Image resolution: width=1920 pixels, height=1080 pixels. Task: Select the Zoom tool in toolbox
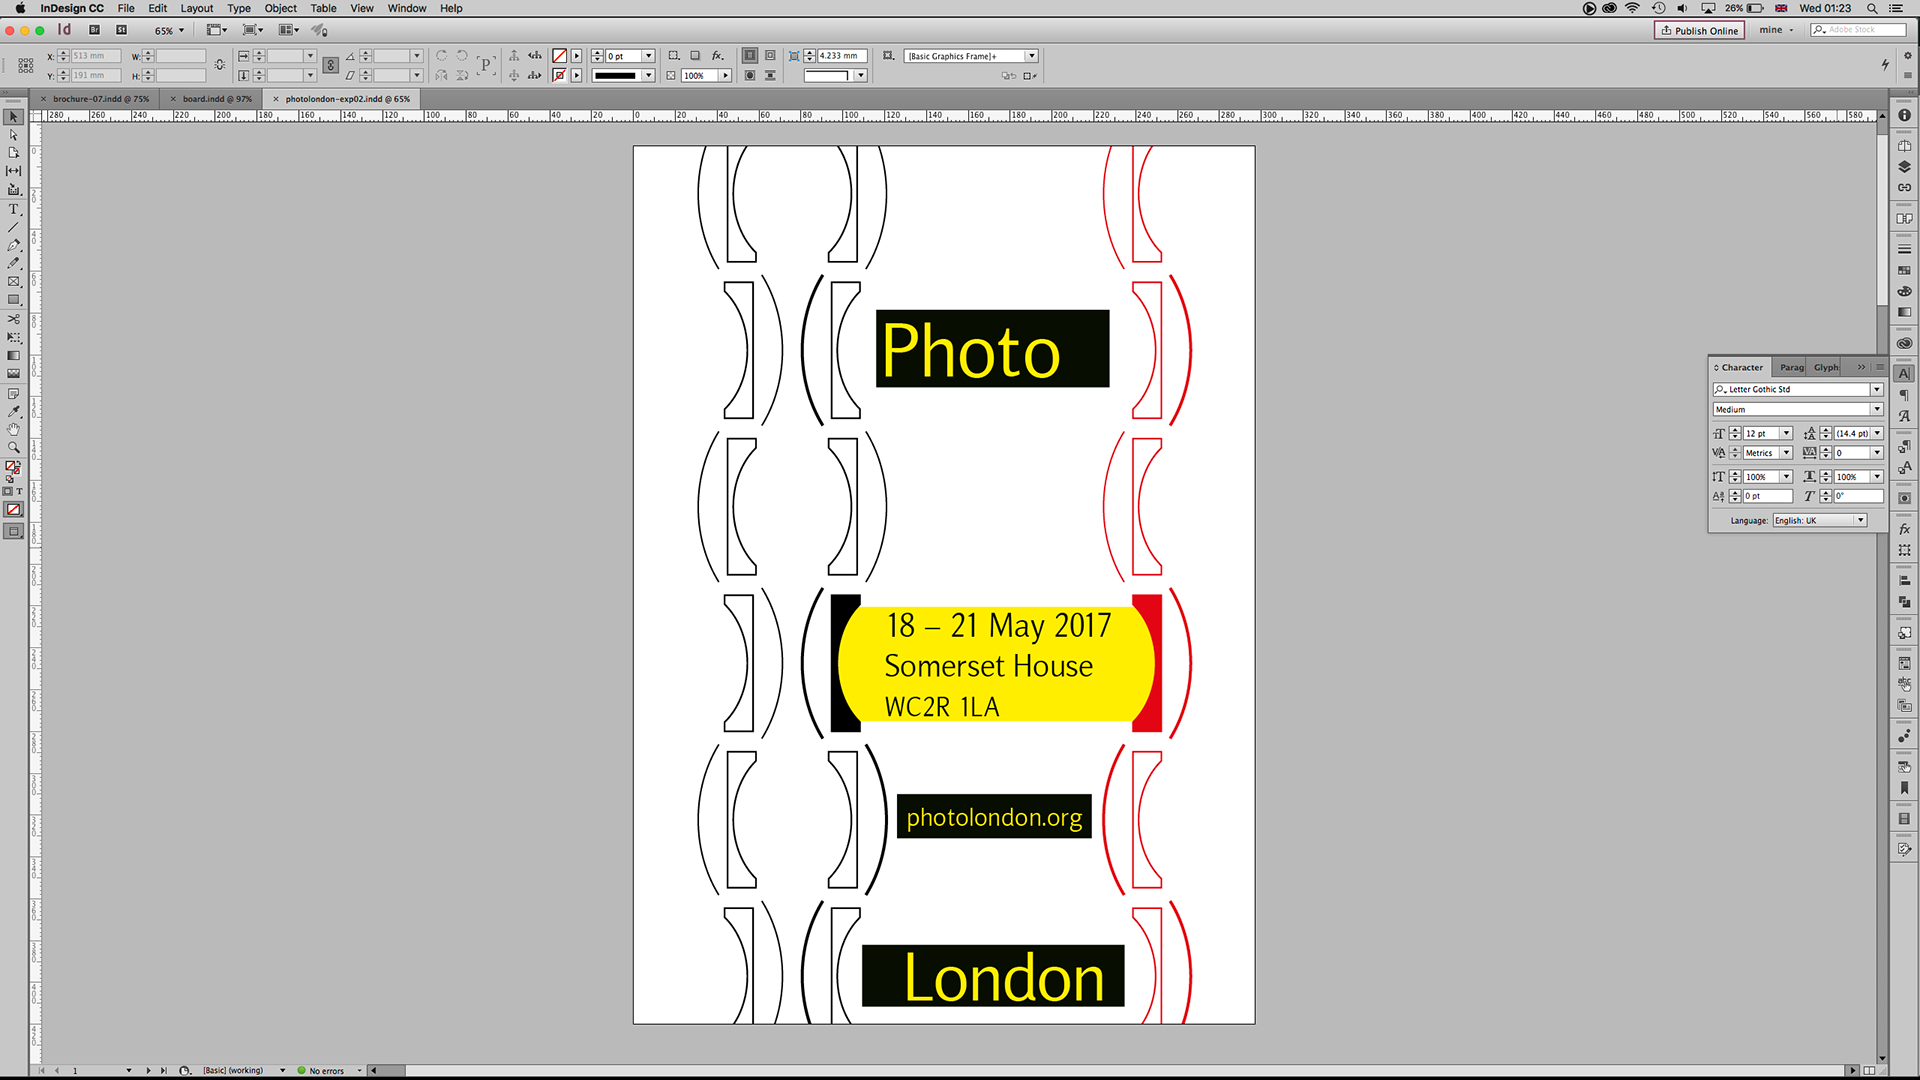pyautogui.click(x=14, y=447)
